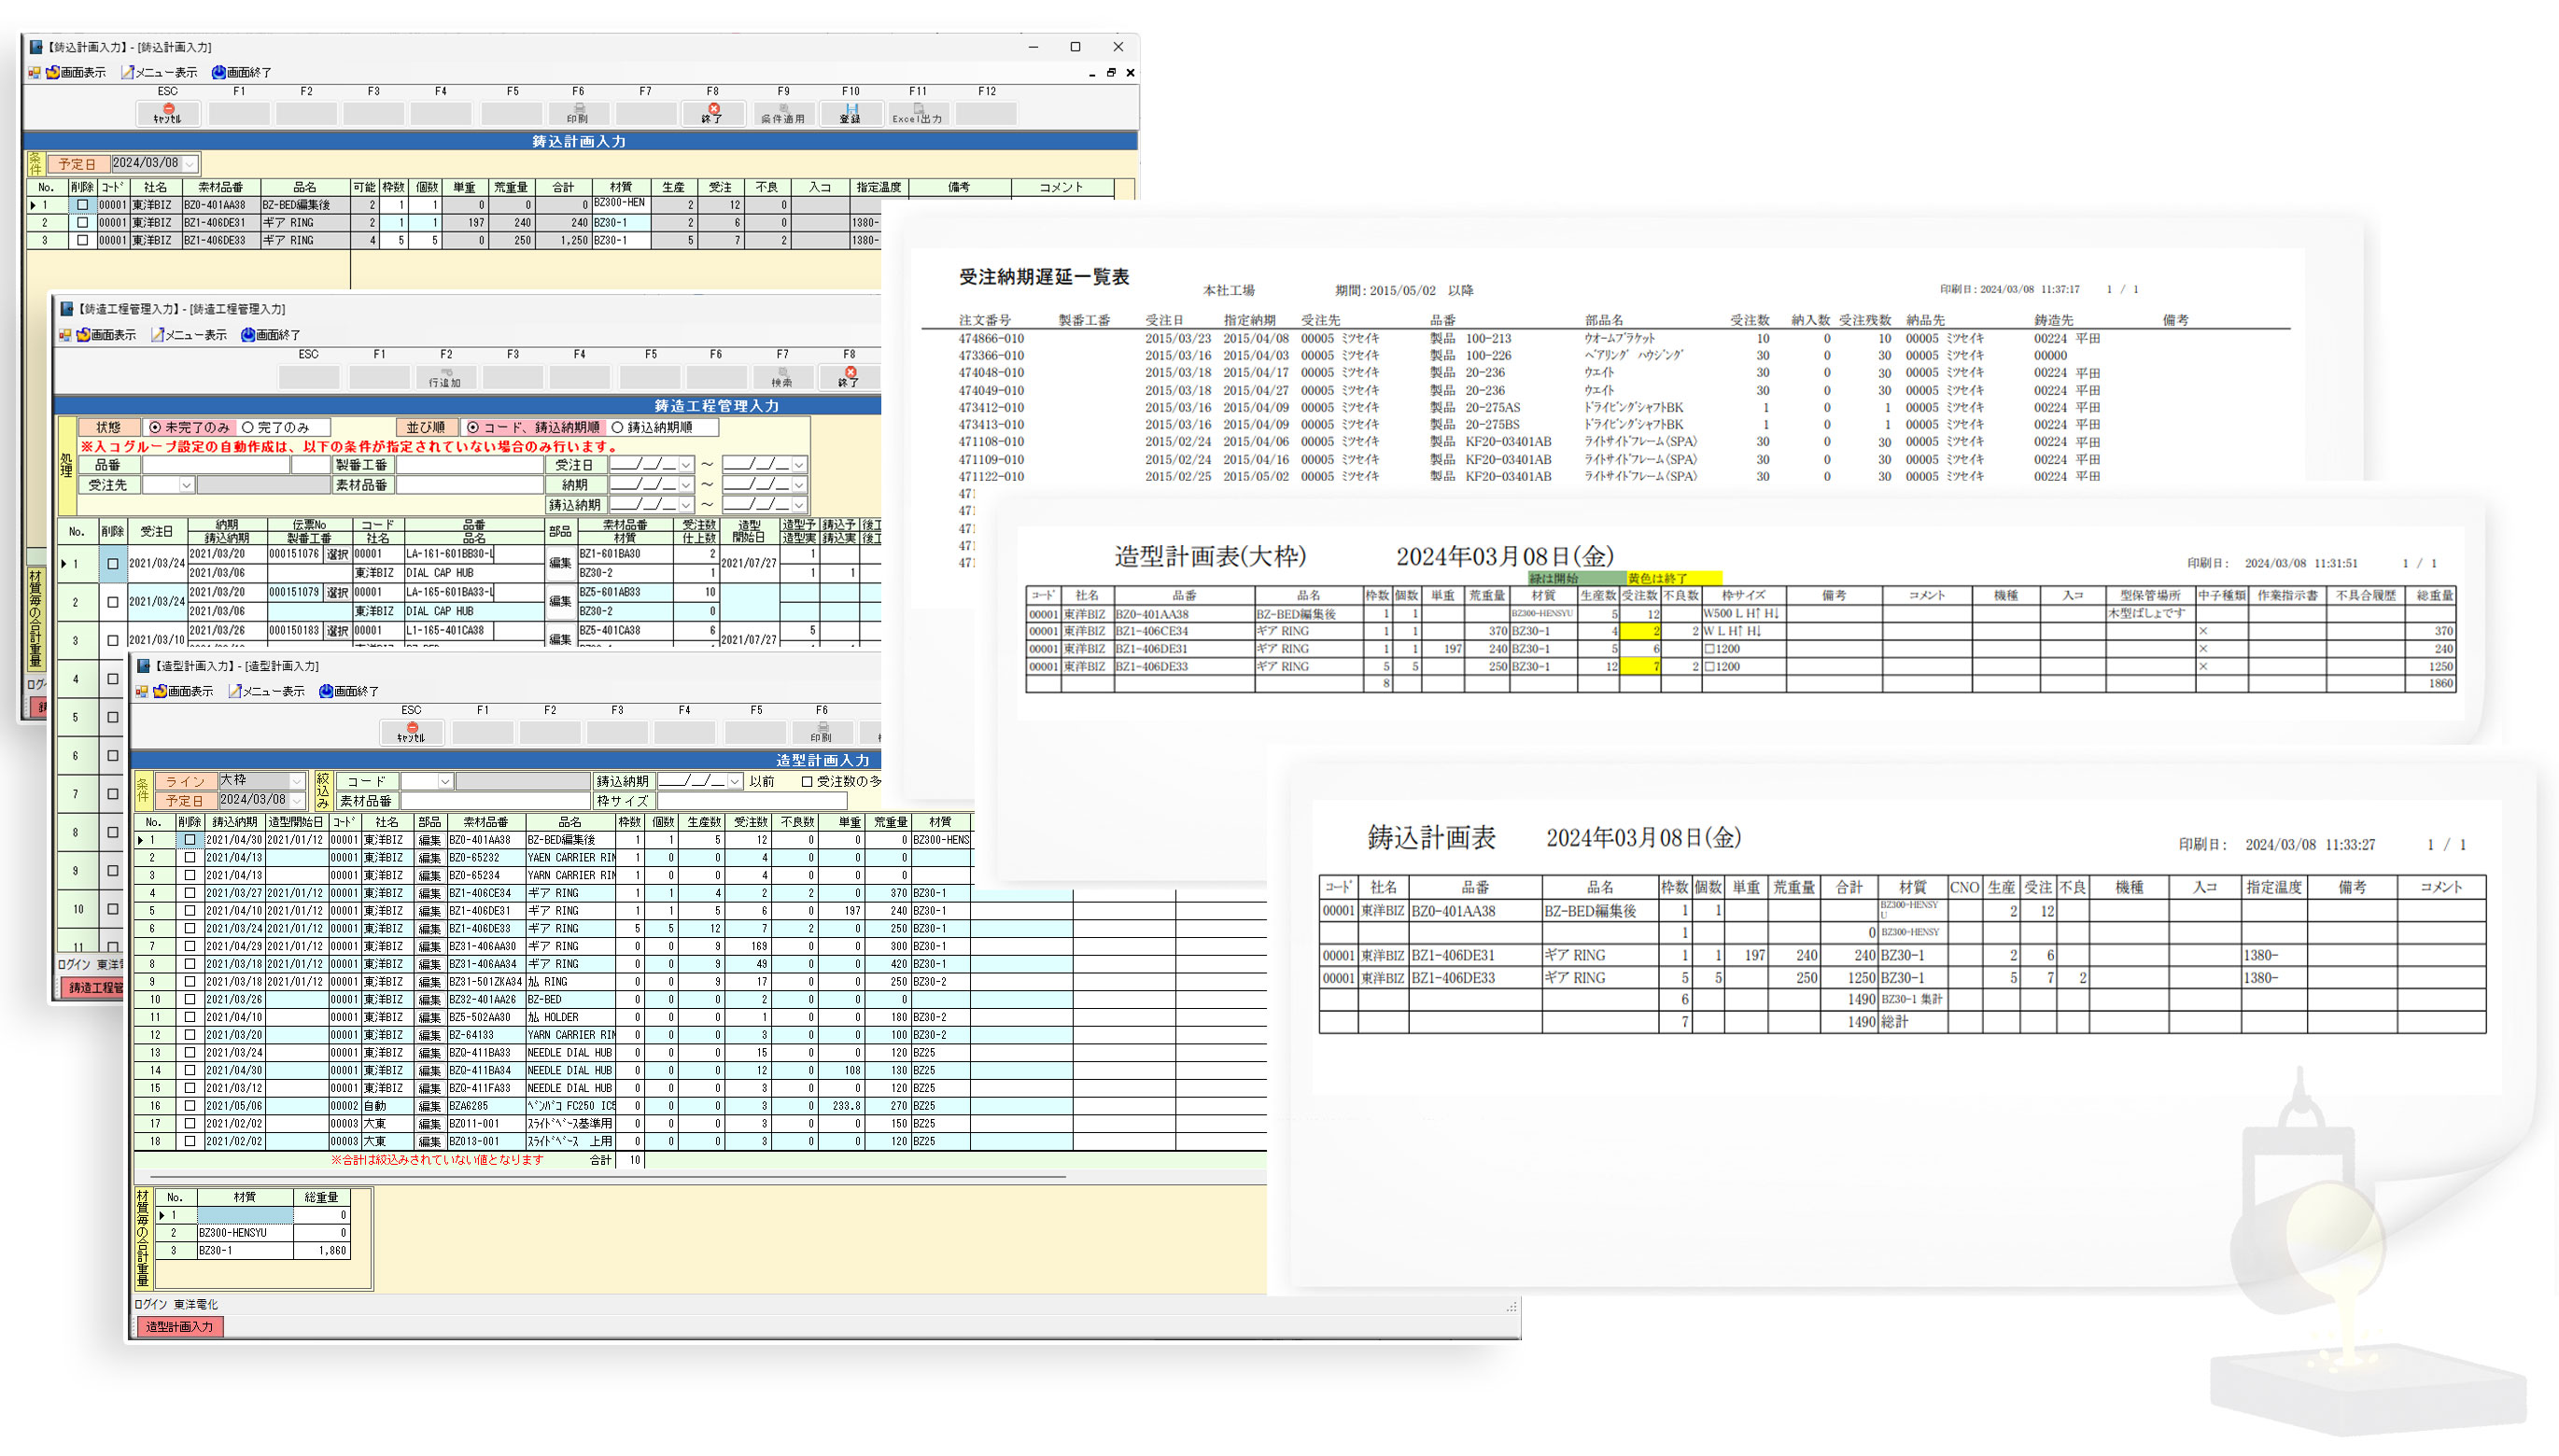Click 行追加 (F2) in 鋳造工程管理入力 window
This screenshot has width=2559, height=1456.
445,377
